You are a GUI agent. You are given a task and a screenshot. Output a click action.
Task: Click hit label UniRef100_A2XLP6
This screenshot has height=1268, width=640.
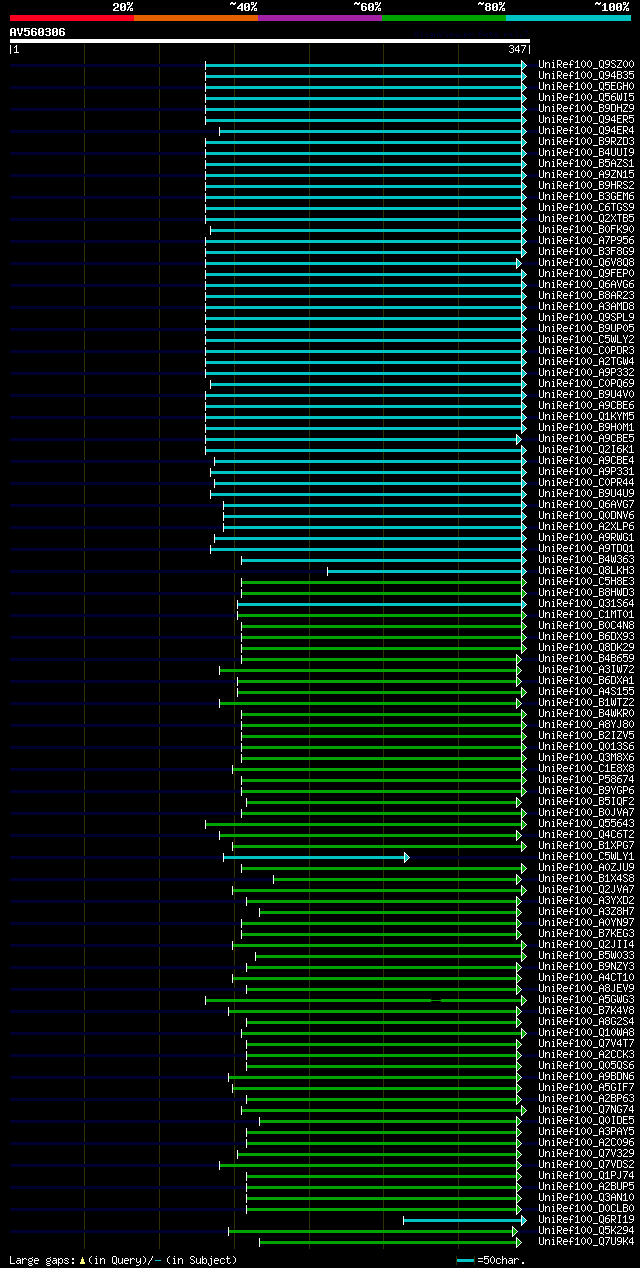(586, 526)
